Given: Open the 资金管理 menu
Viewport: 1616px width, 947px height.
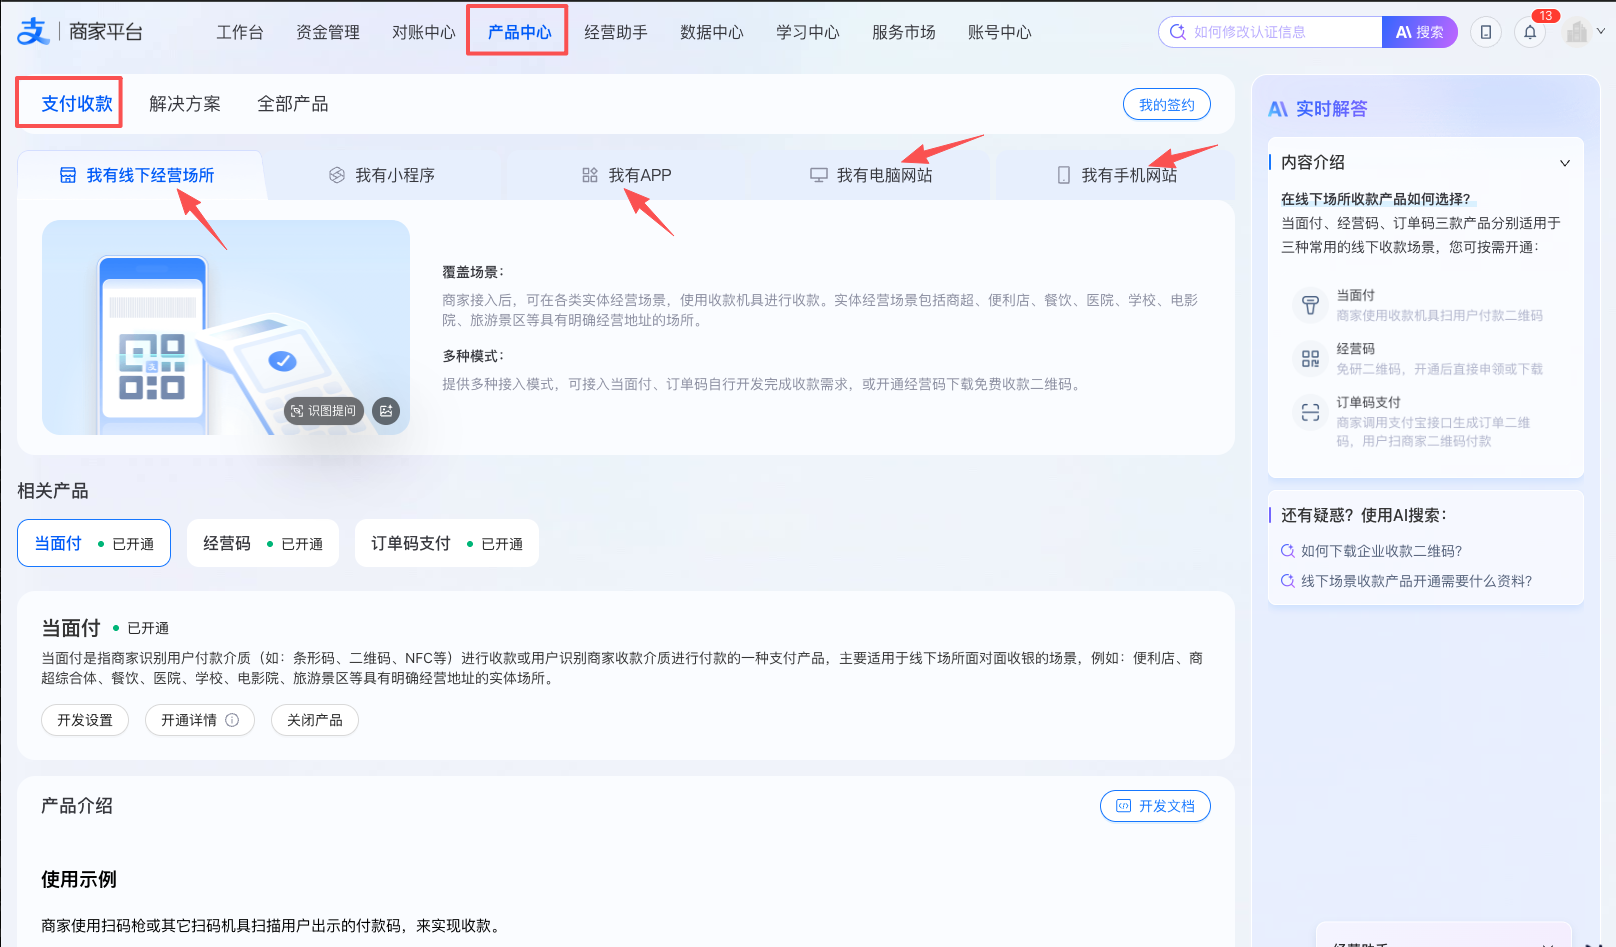Looking at the screenshot, I should pos(328,32).
